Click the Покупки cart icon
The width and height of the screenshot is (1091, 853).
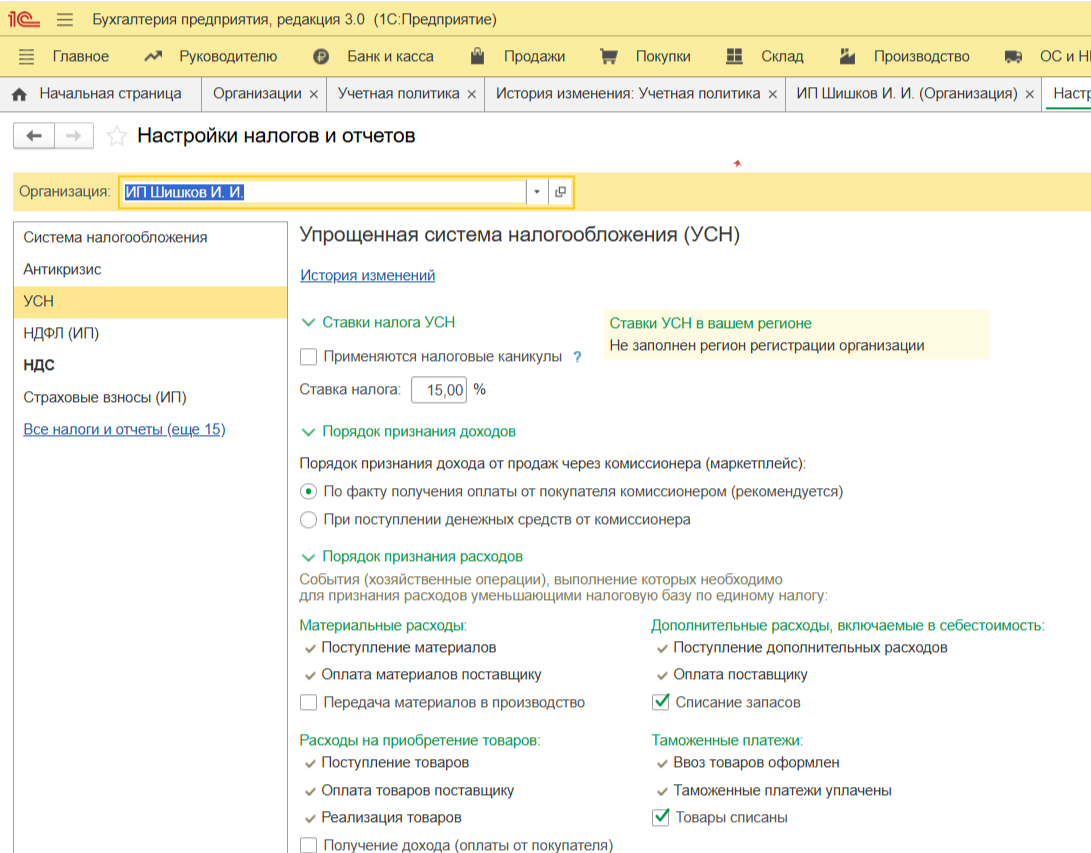pyautogui.click(x=609, y=56)
